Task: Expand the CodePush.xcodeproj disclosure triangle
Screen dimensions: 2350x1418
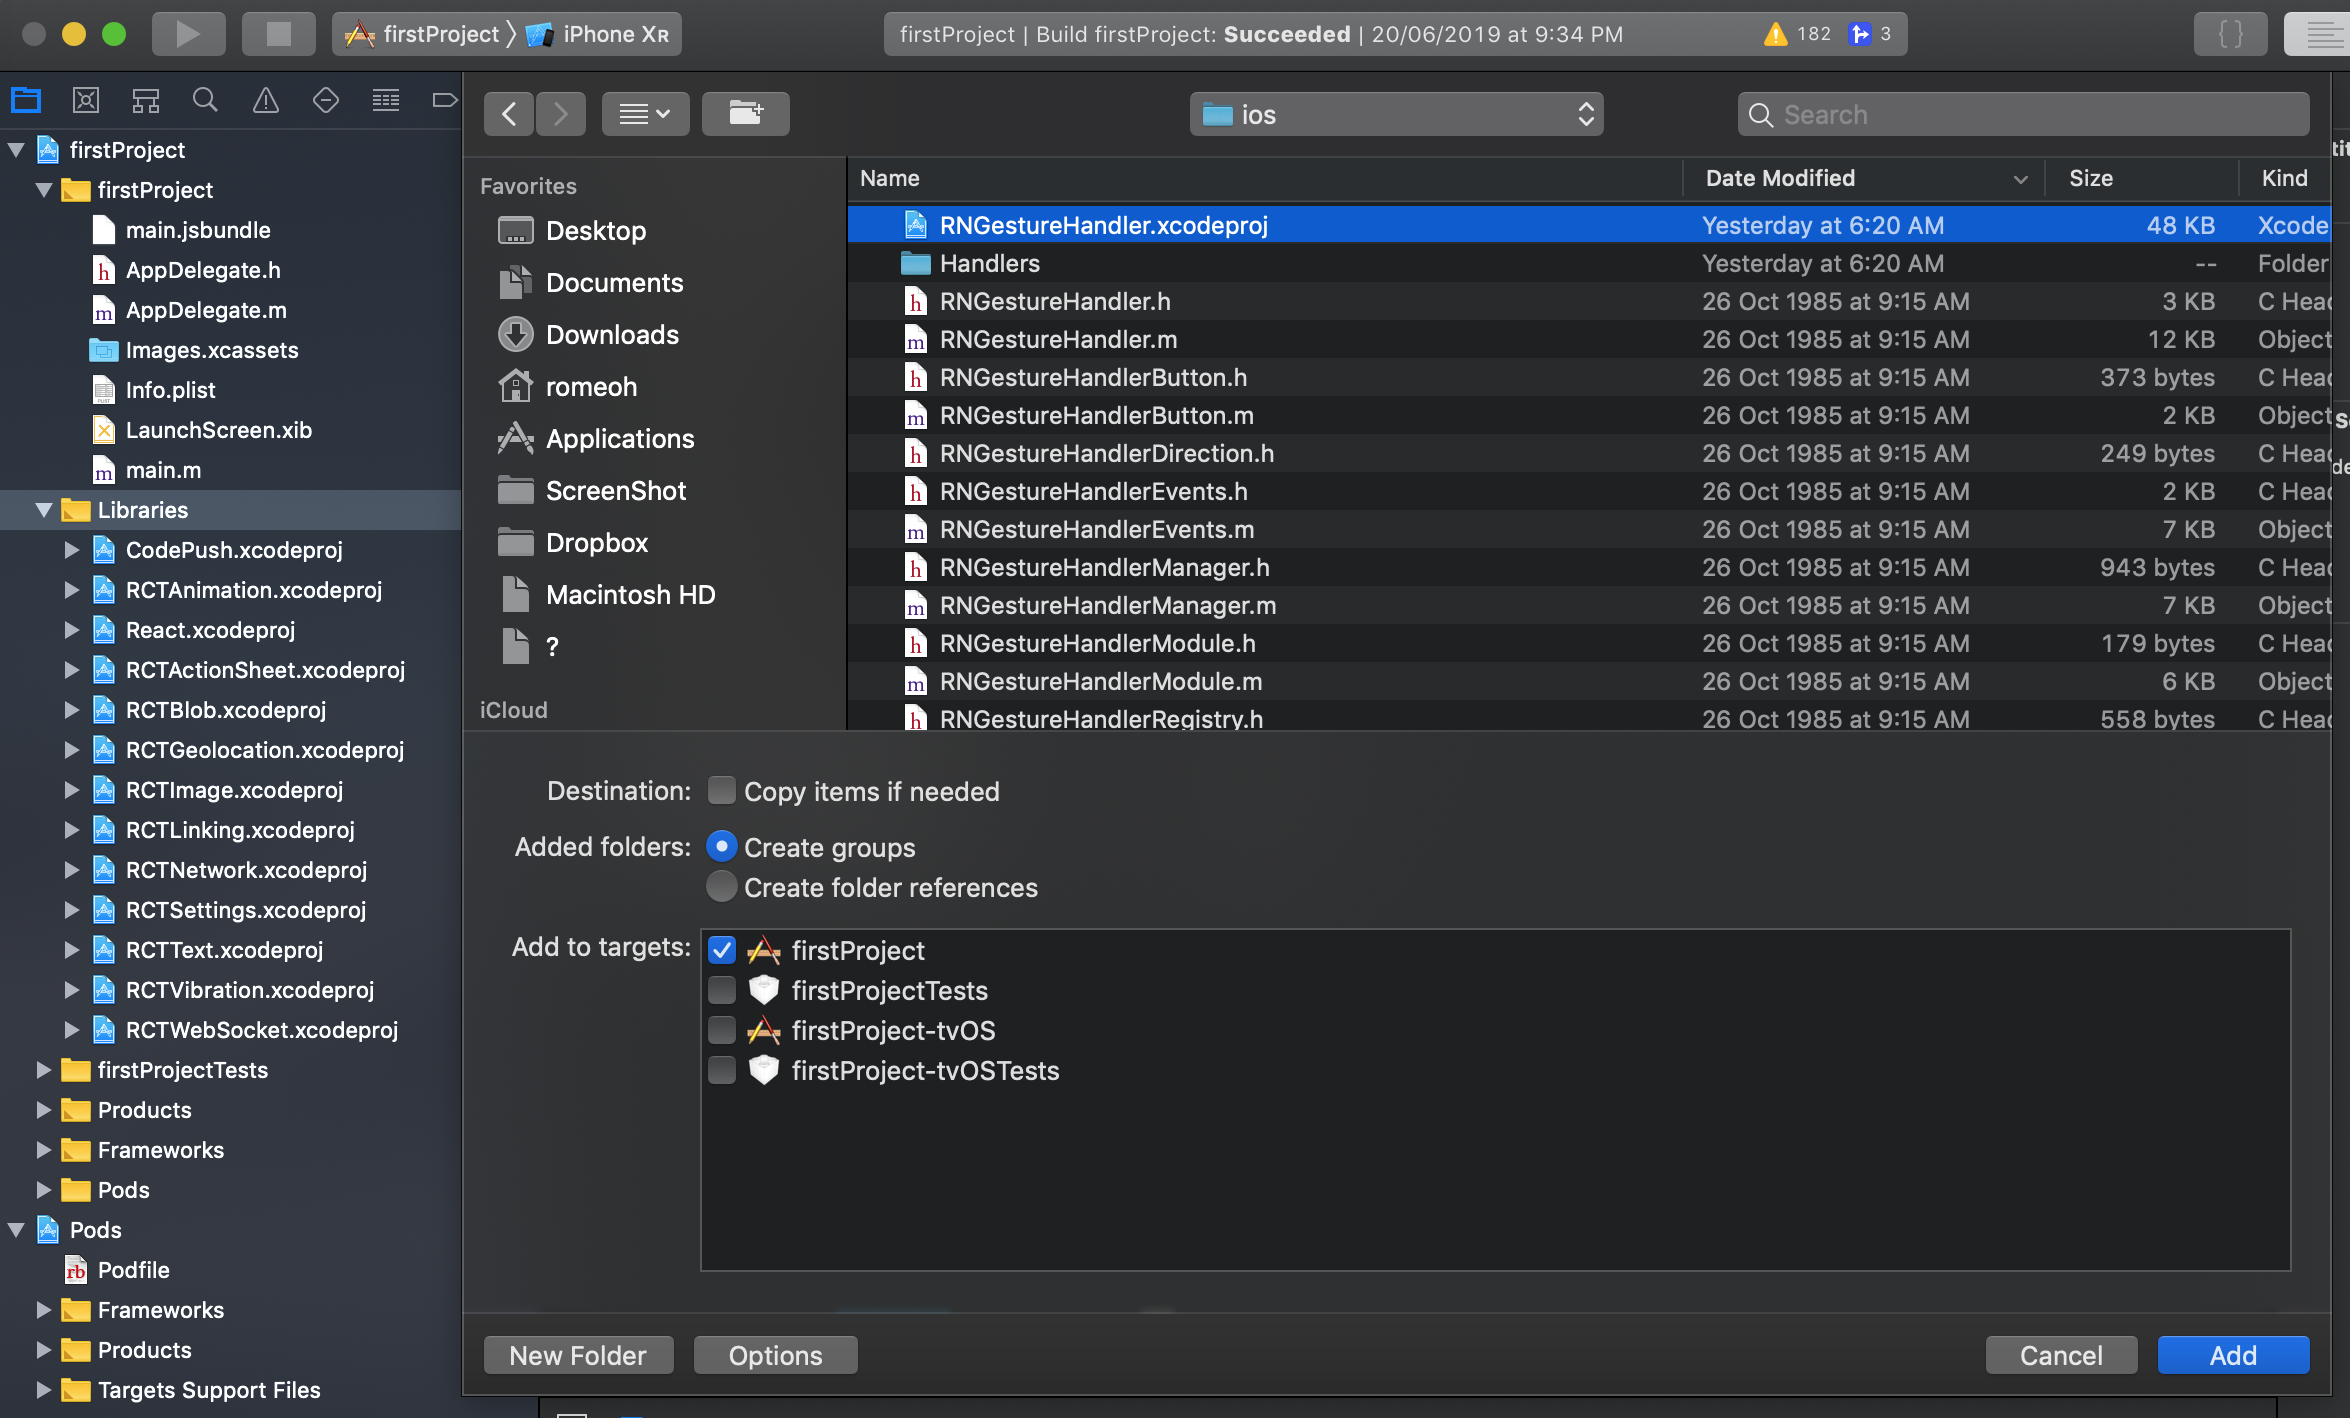Action: [x=71, y=550]
